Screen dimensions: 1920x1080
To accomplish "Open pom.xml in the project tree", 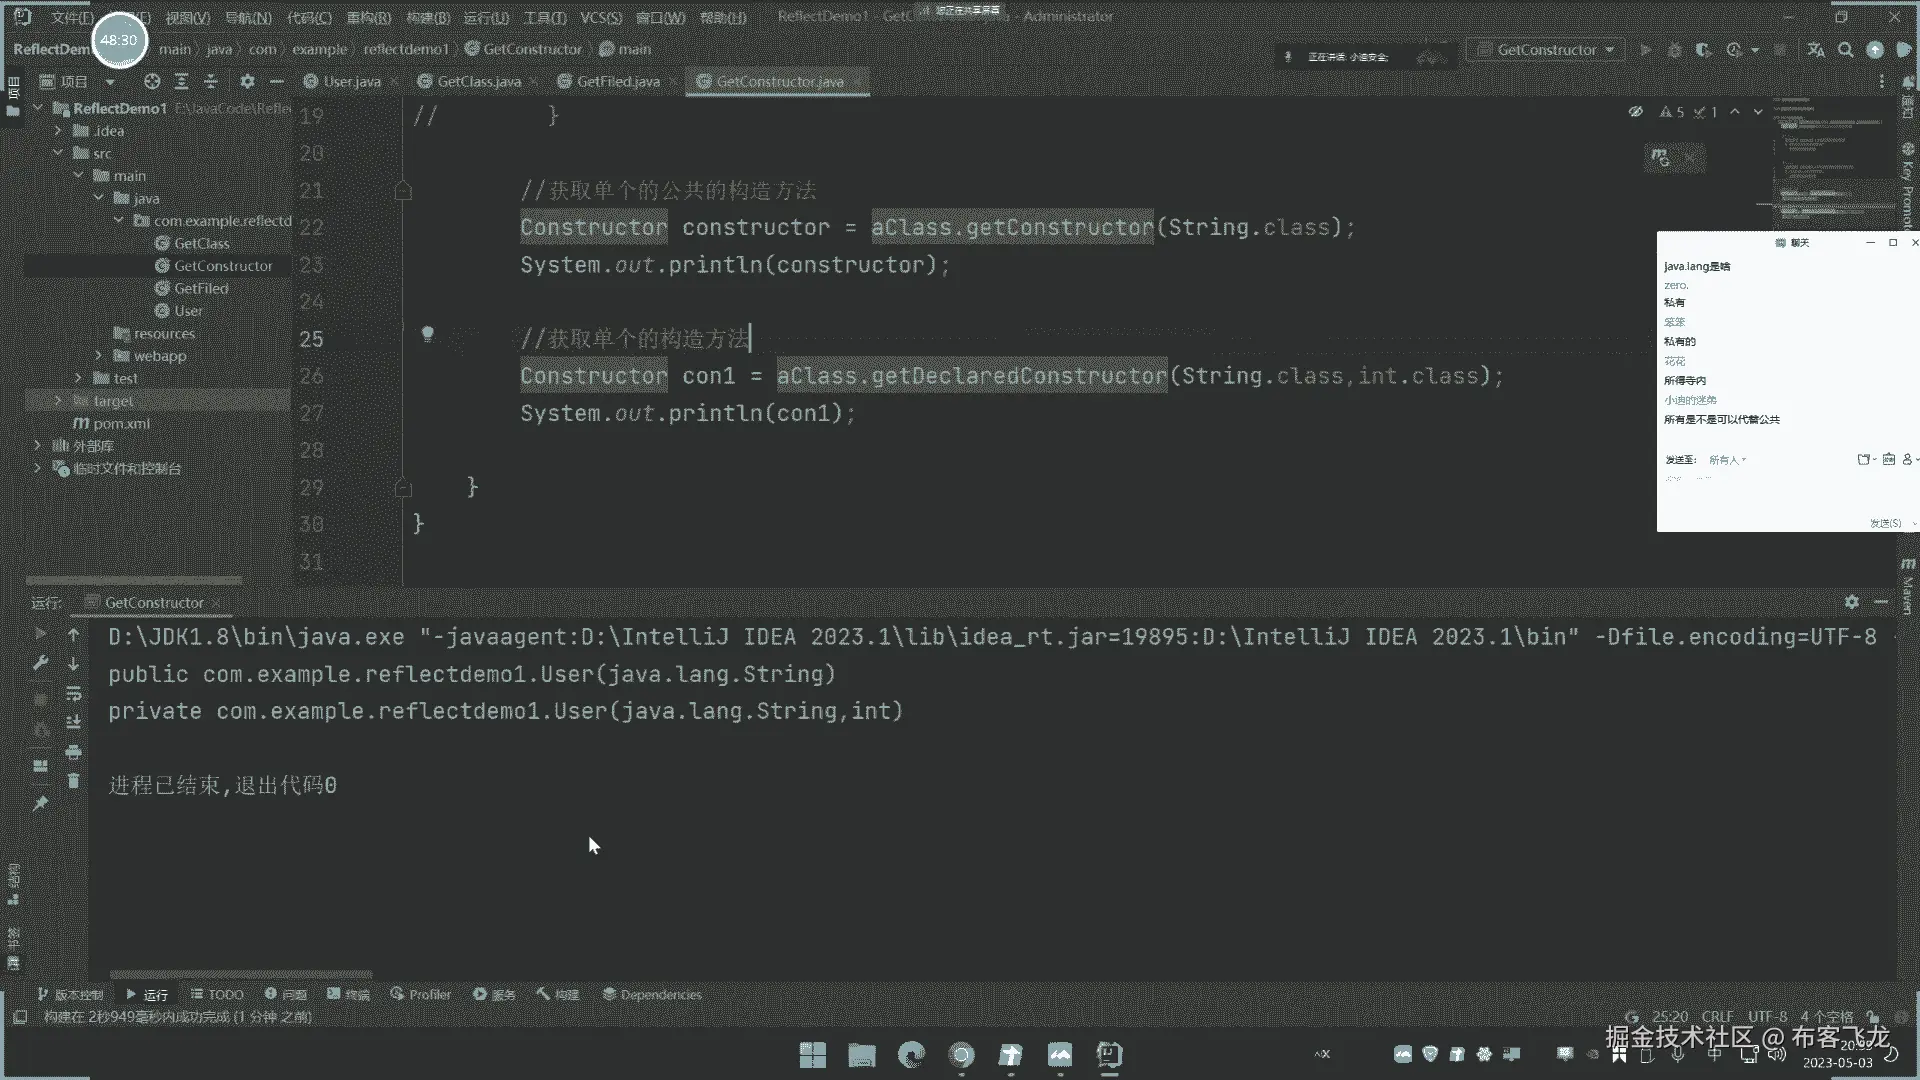I will point(121,423).
